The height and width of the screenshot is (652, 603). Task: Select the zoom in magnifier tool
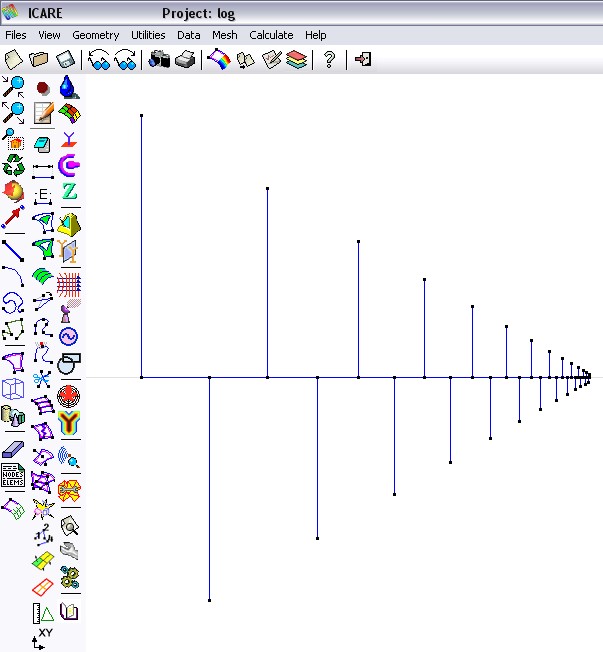click(13, 87)
